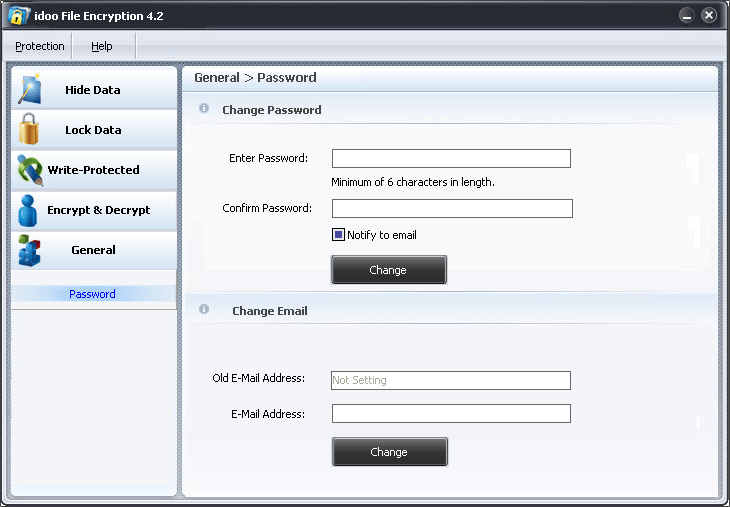
Task: Focus the Enter Password field
Action: [451, 158]
